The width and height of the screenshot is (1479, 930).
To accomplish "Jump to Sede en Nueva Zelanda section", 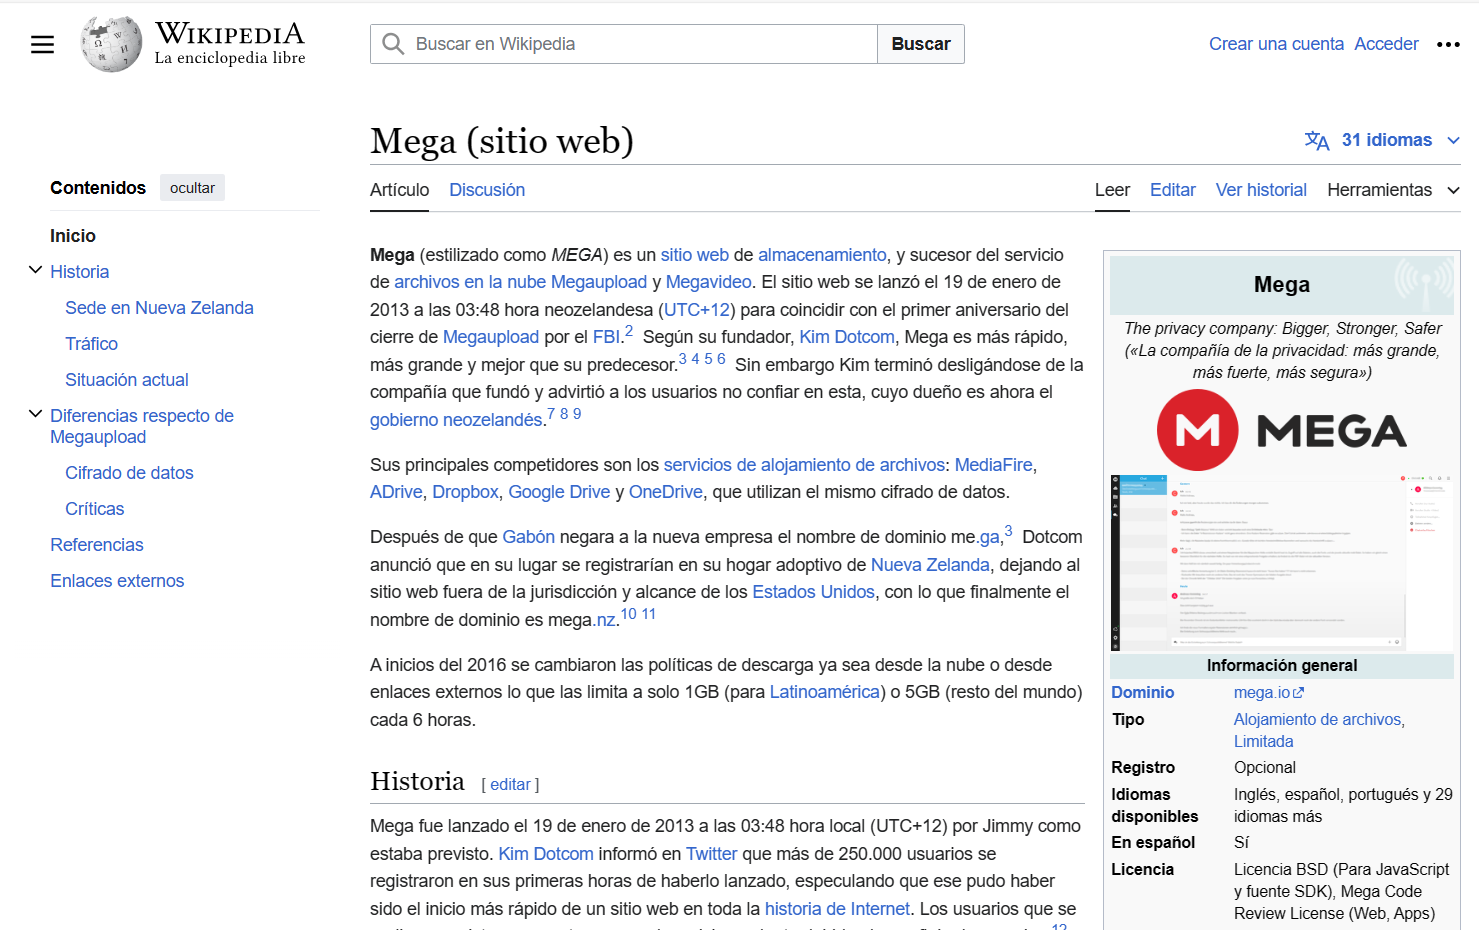I will [159, 308].
